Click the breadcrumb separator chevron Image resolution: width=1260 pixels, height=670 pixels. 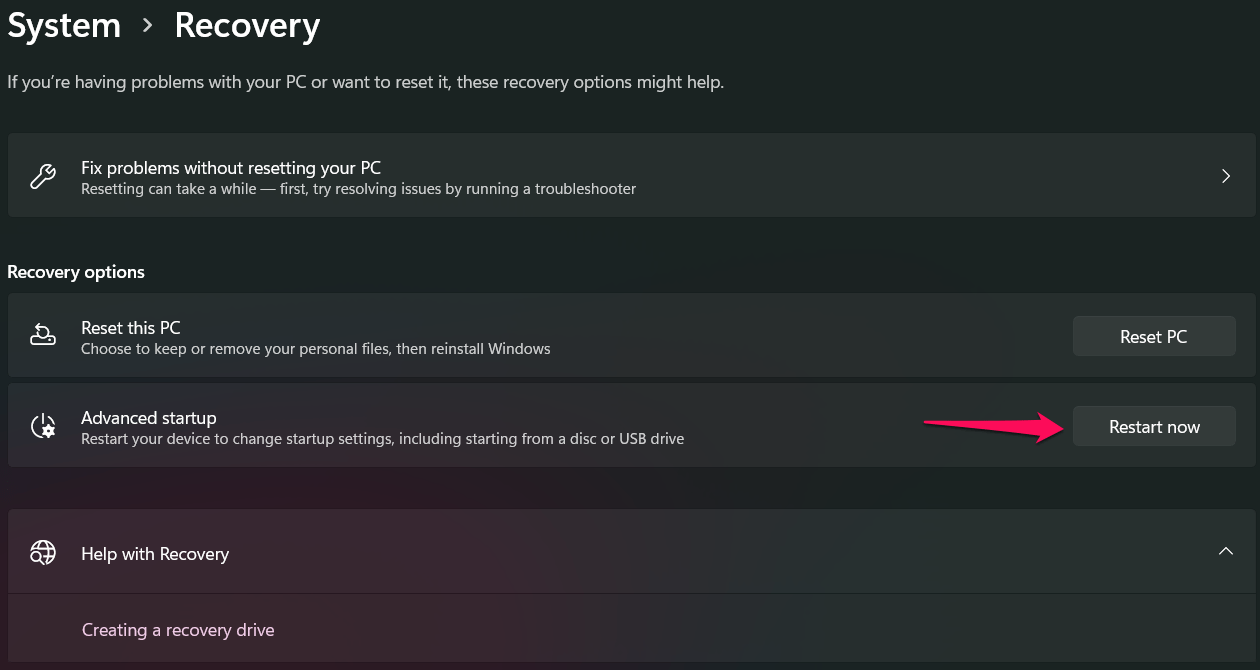pos(148,26)
